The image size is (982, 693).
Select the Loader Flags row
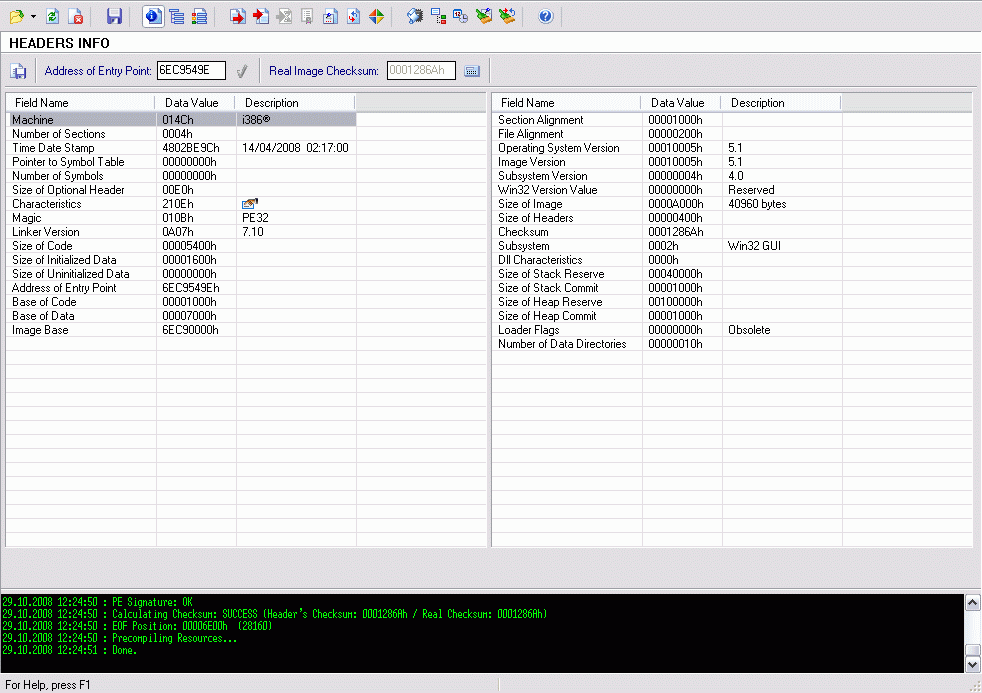click(x=668, y=330)
